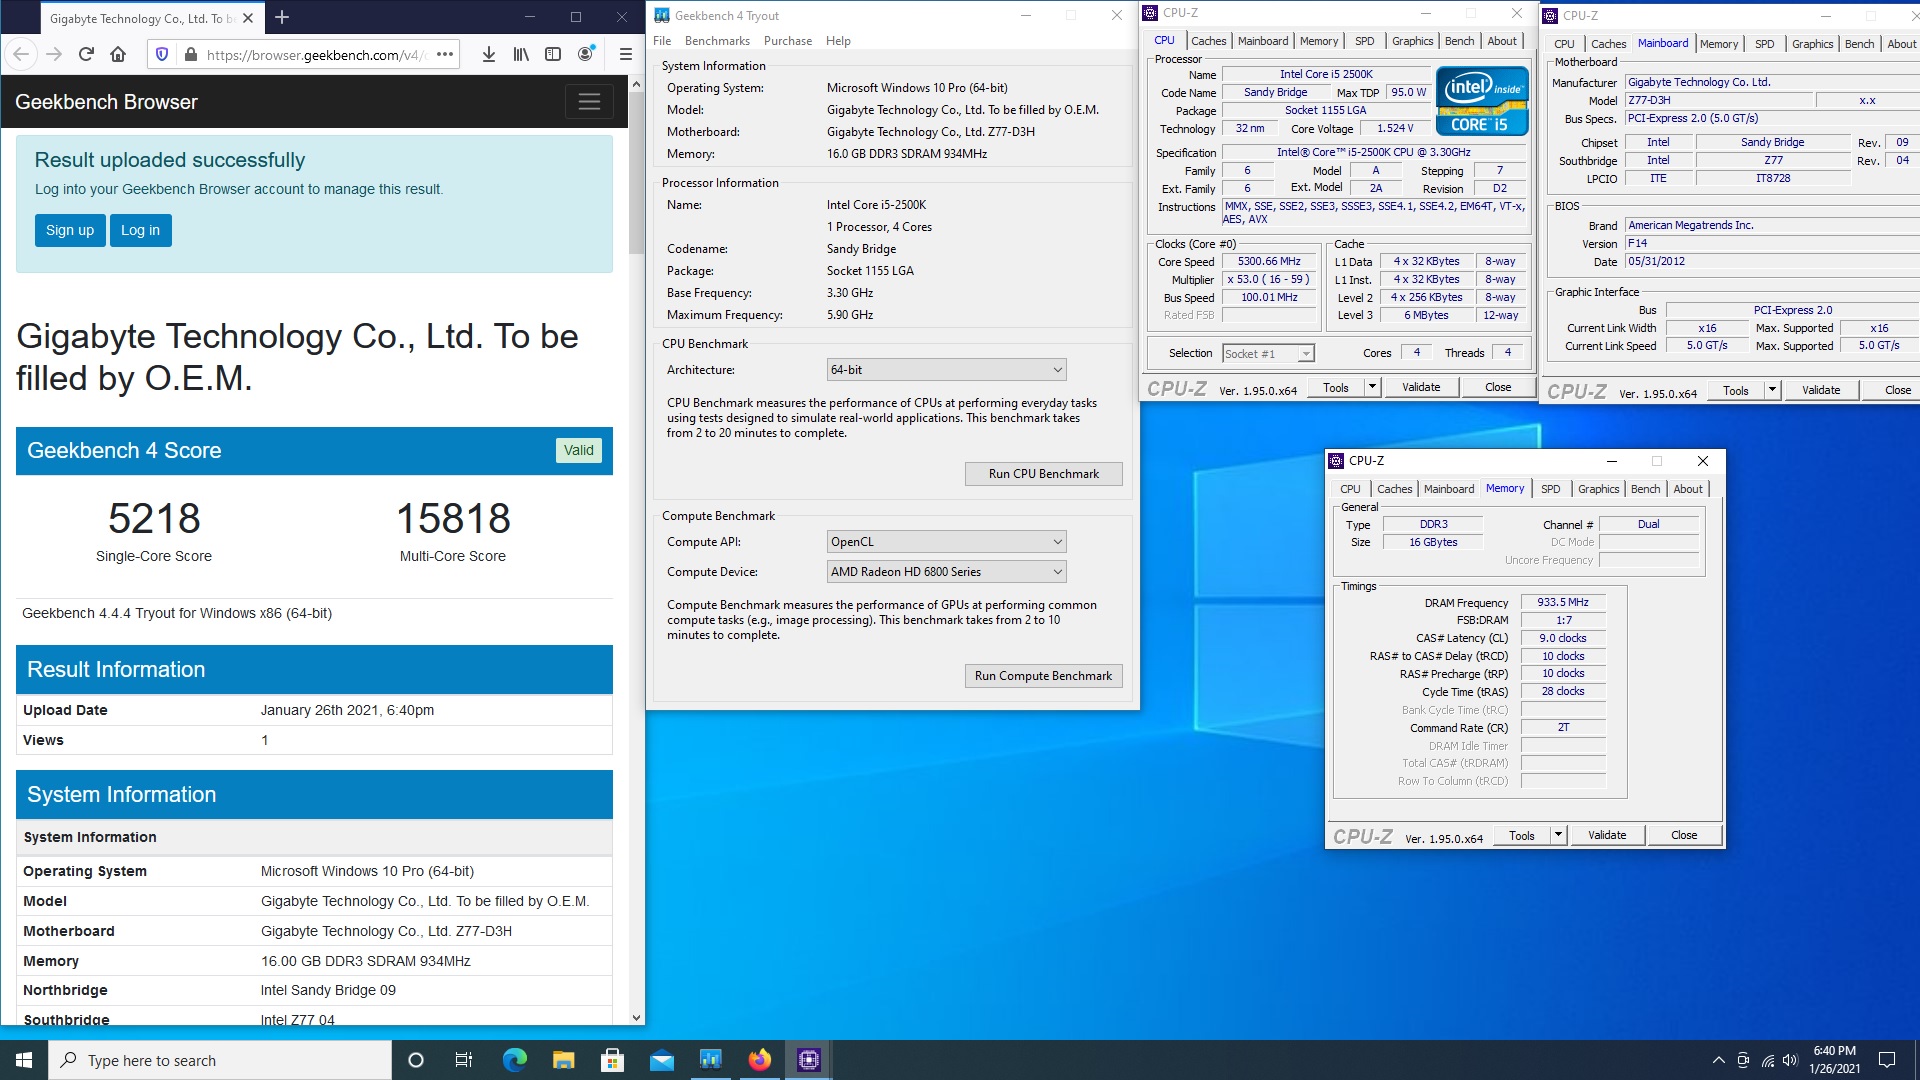Viewport: 1920px width, 1080px height.
Task: Switch to Firefox taskbar icon
Action: tap(759, 1060)
